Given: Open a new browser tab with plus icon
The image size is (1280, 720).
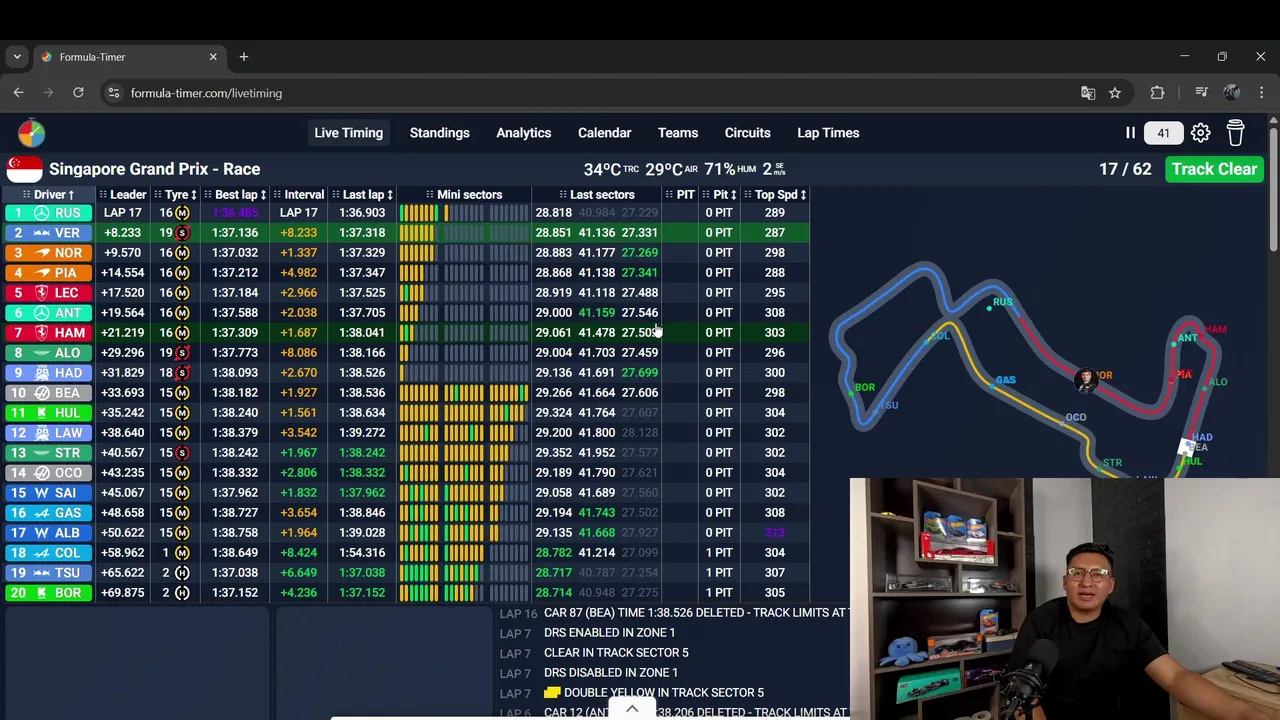Looking at the screenshot, I should [x=243, y=57].
